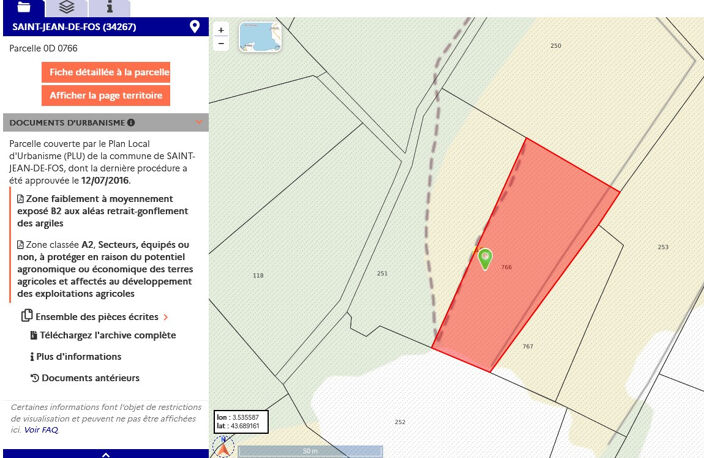Show info about Documents d'urbanisme

coord(131,123)
